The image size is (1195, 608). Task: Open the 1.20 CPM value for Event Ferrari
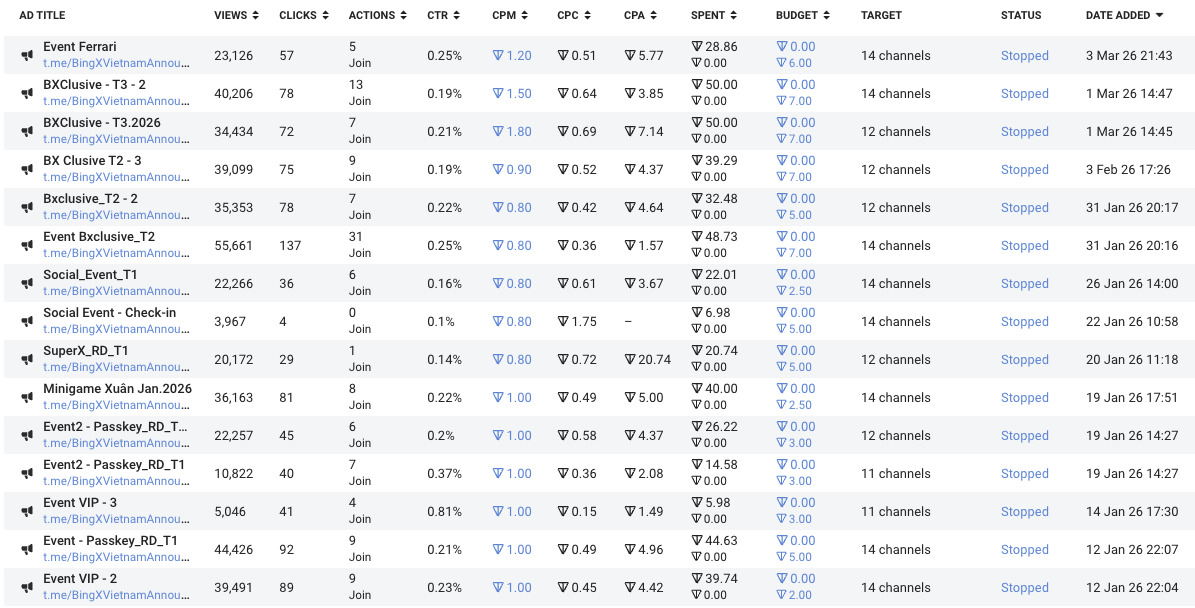point(512,56)
